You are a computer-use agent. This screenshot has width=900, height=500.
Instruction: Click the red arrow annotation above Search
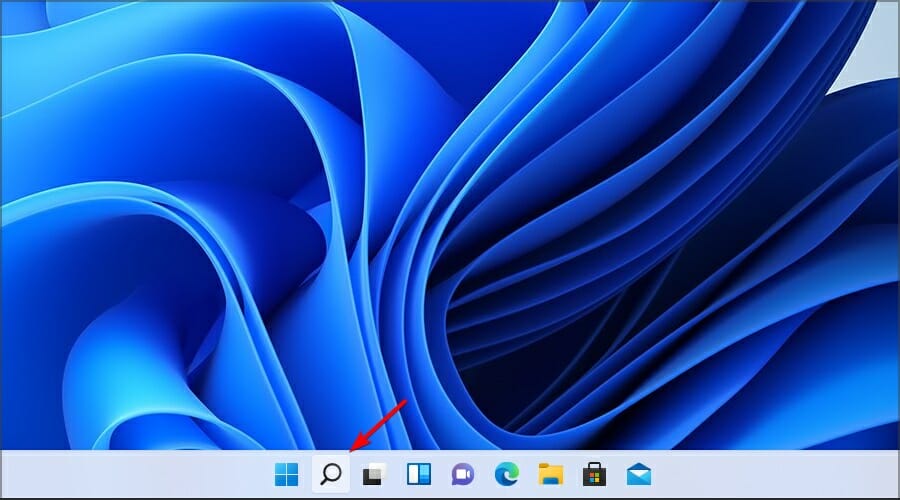(378, 425)
